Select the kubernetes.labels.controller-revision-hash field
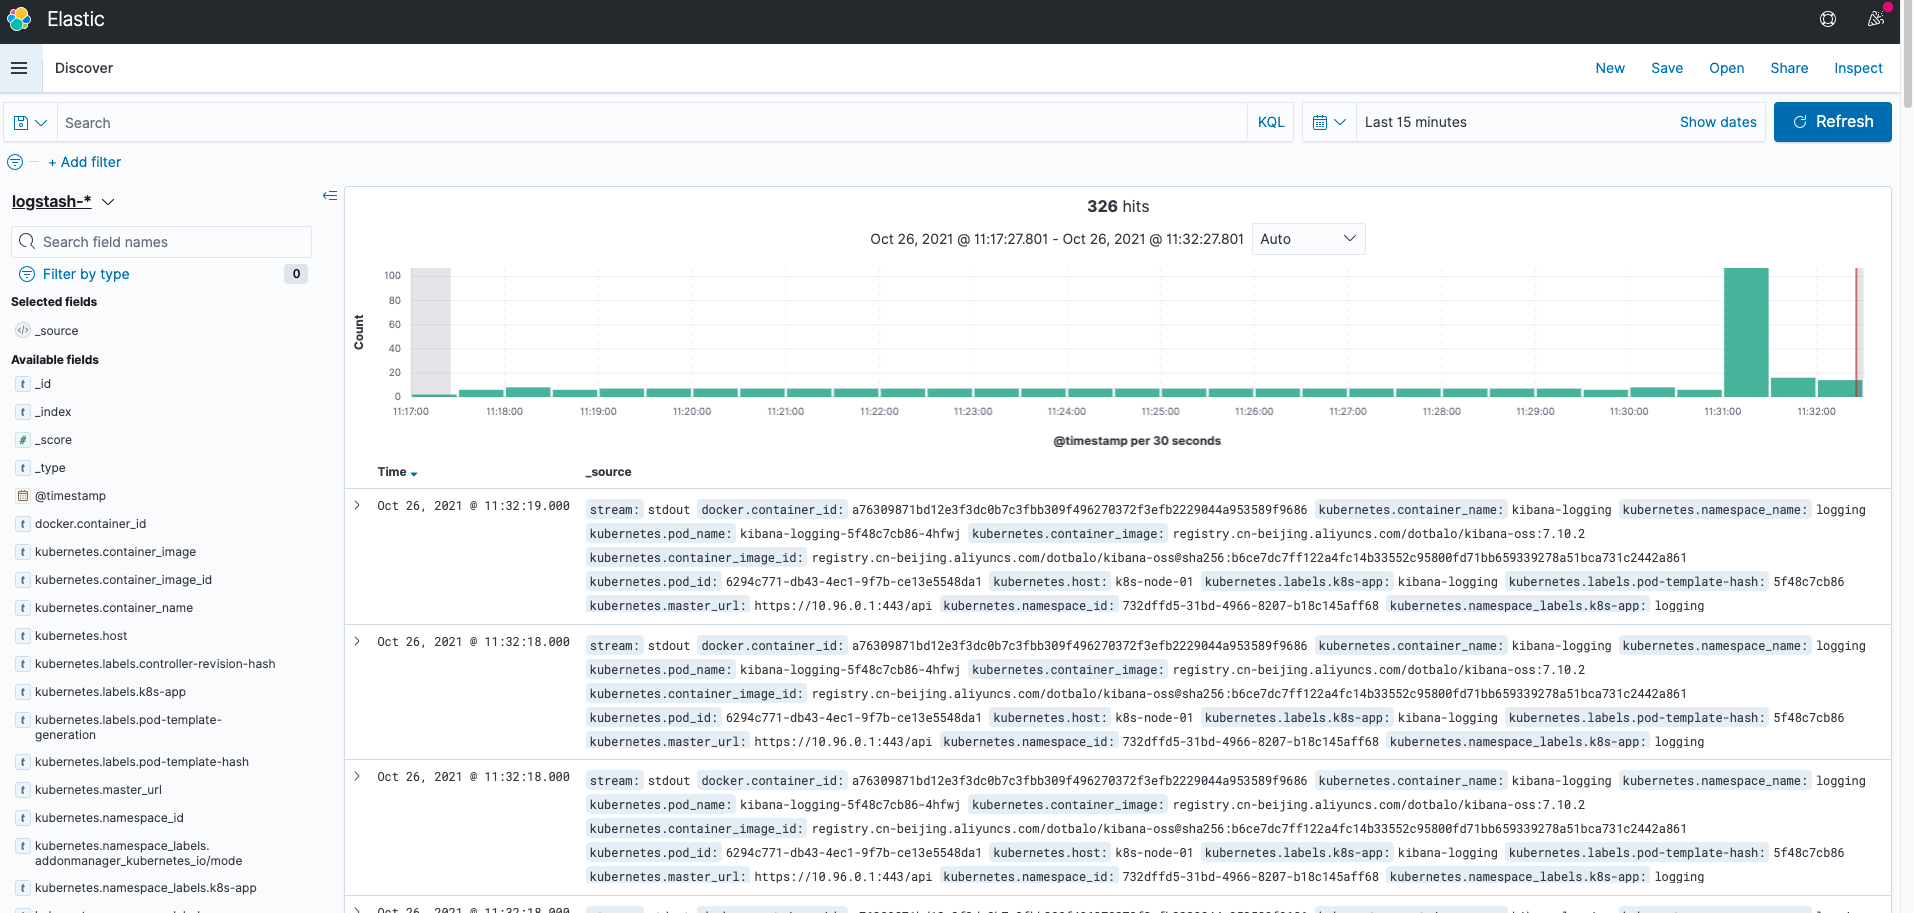This screenshot has width=1914, height=913. (155, 664)
